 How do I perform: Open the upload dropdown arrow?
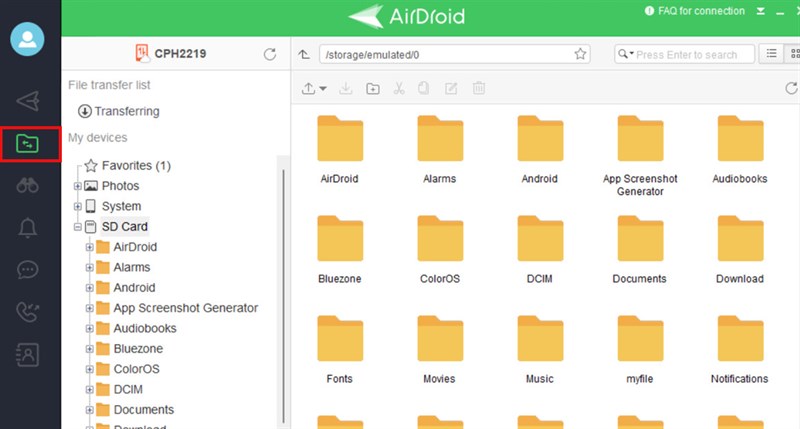click(324, 89)
